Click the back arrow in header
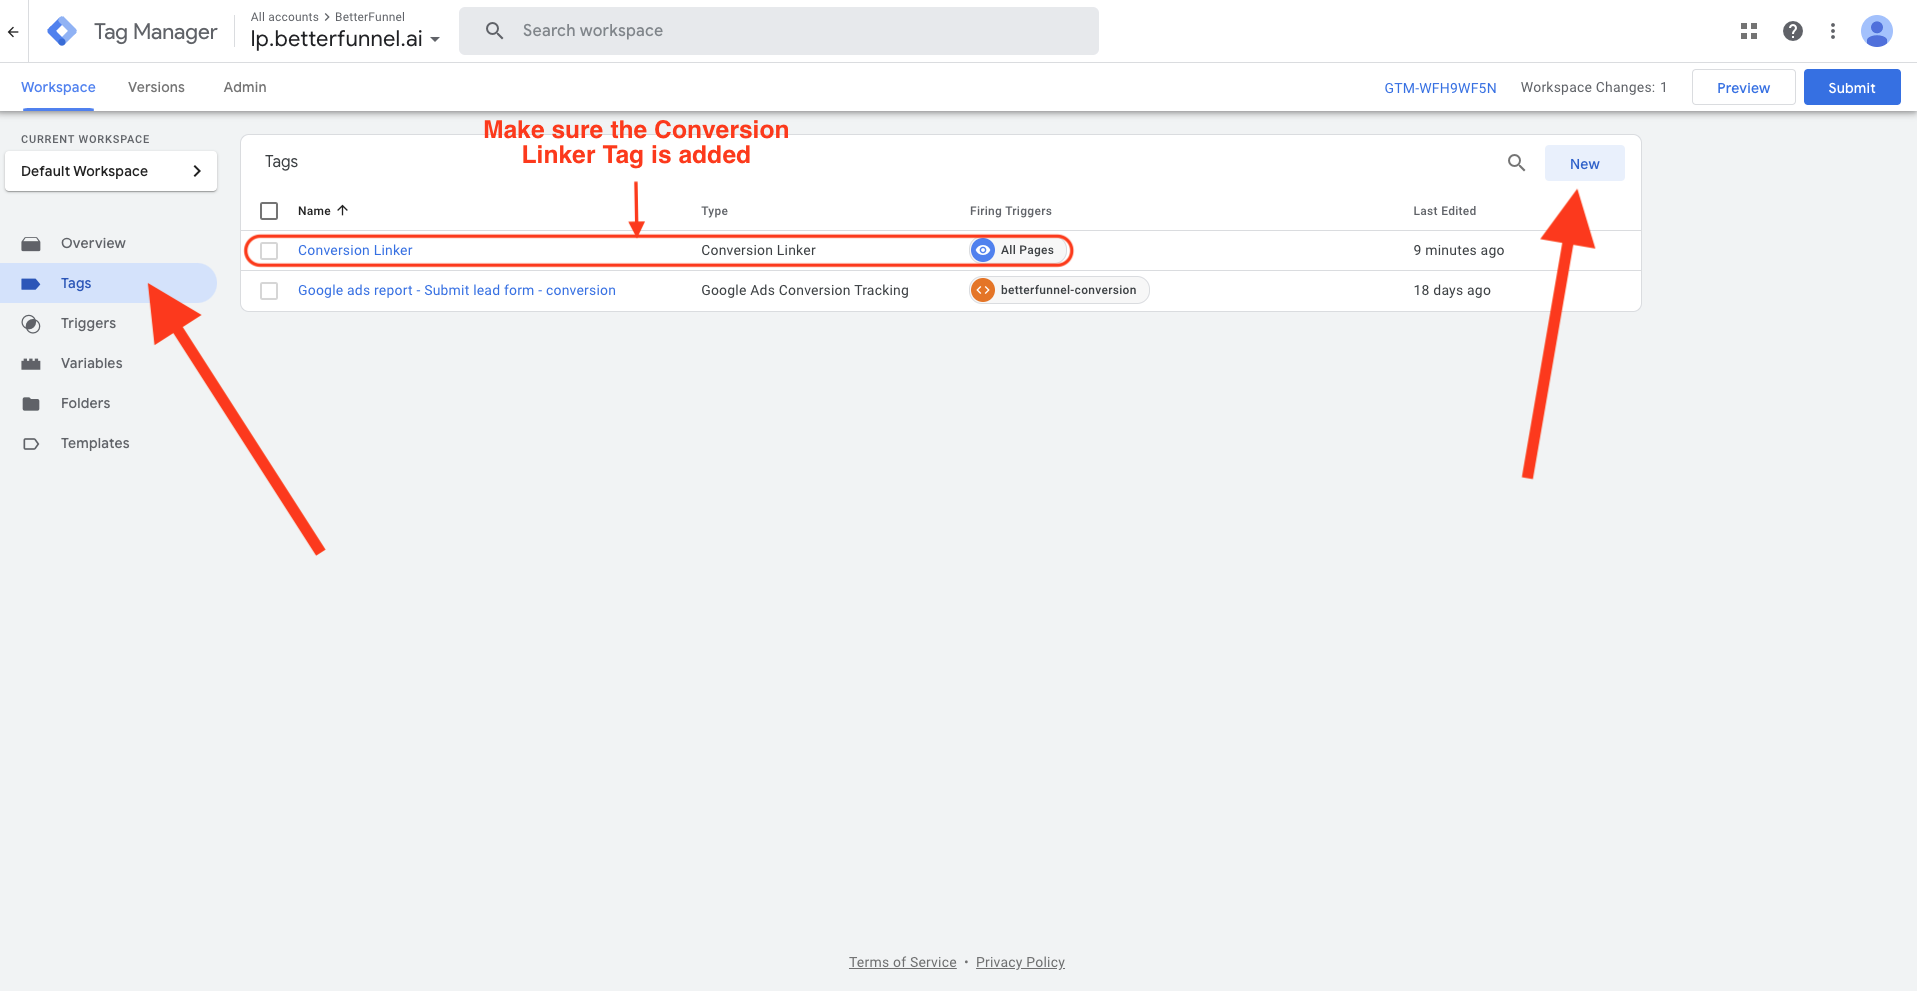1917x991 pixels. coord(13,32)
